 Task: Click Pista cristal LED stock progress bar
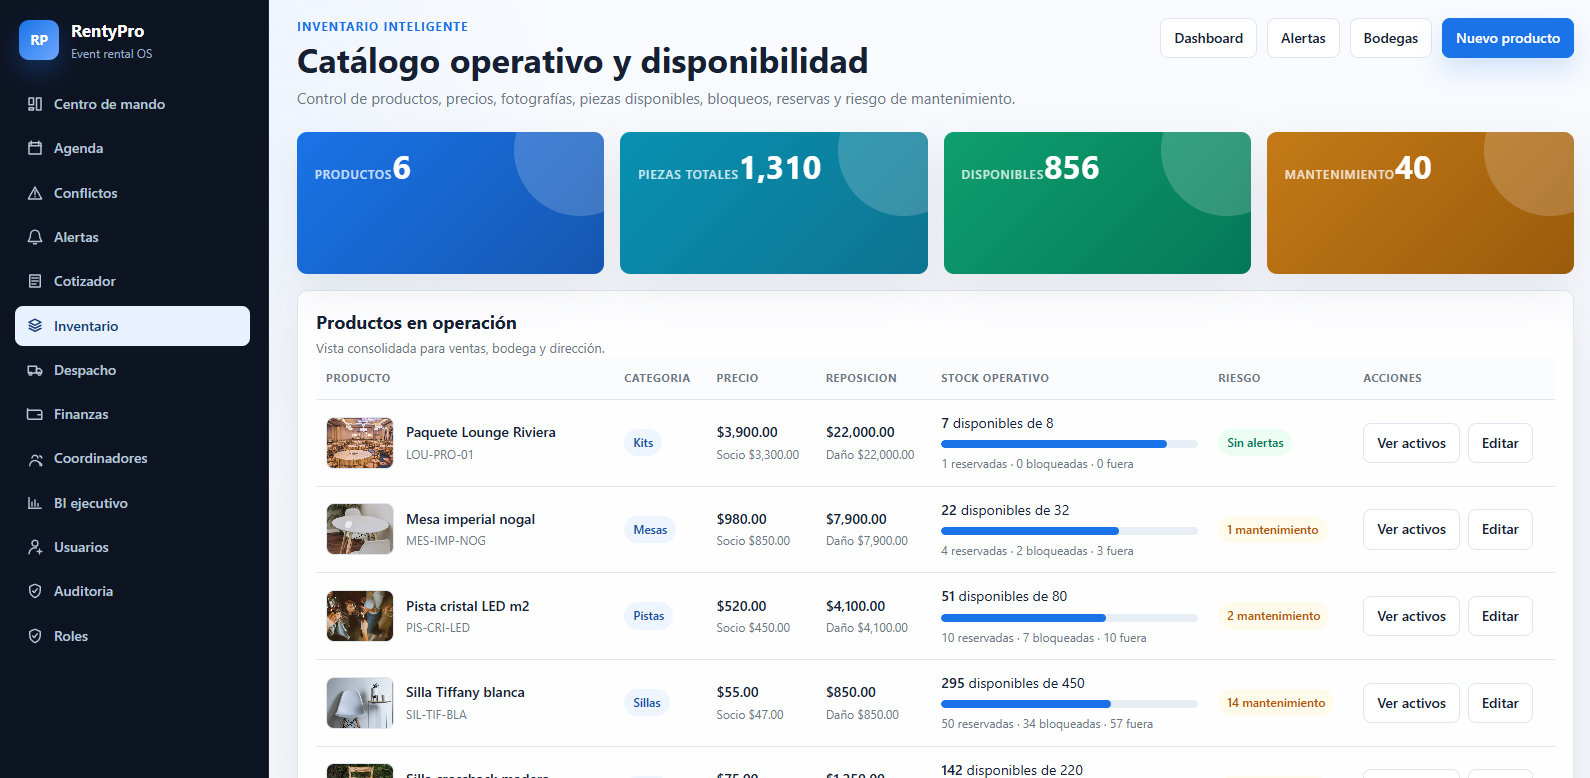(1069, 618)
